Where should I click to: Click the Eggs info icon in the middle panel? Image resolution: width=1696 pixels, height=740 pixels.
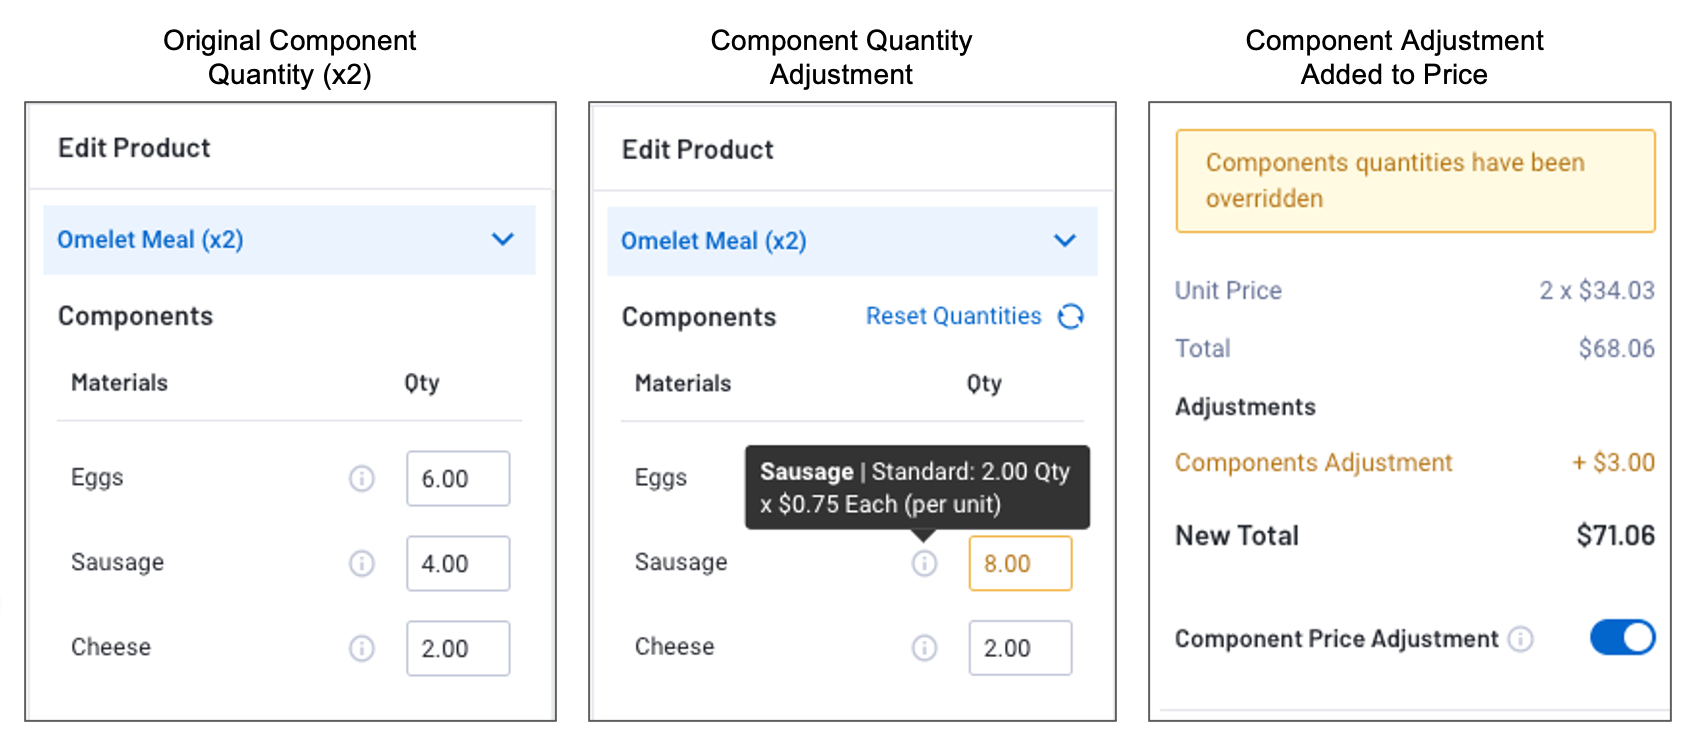pos(925,479)
